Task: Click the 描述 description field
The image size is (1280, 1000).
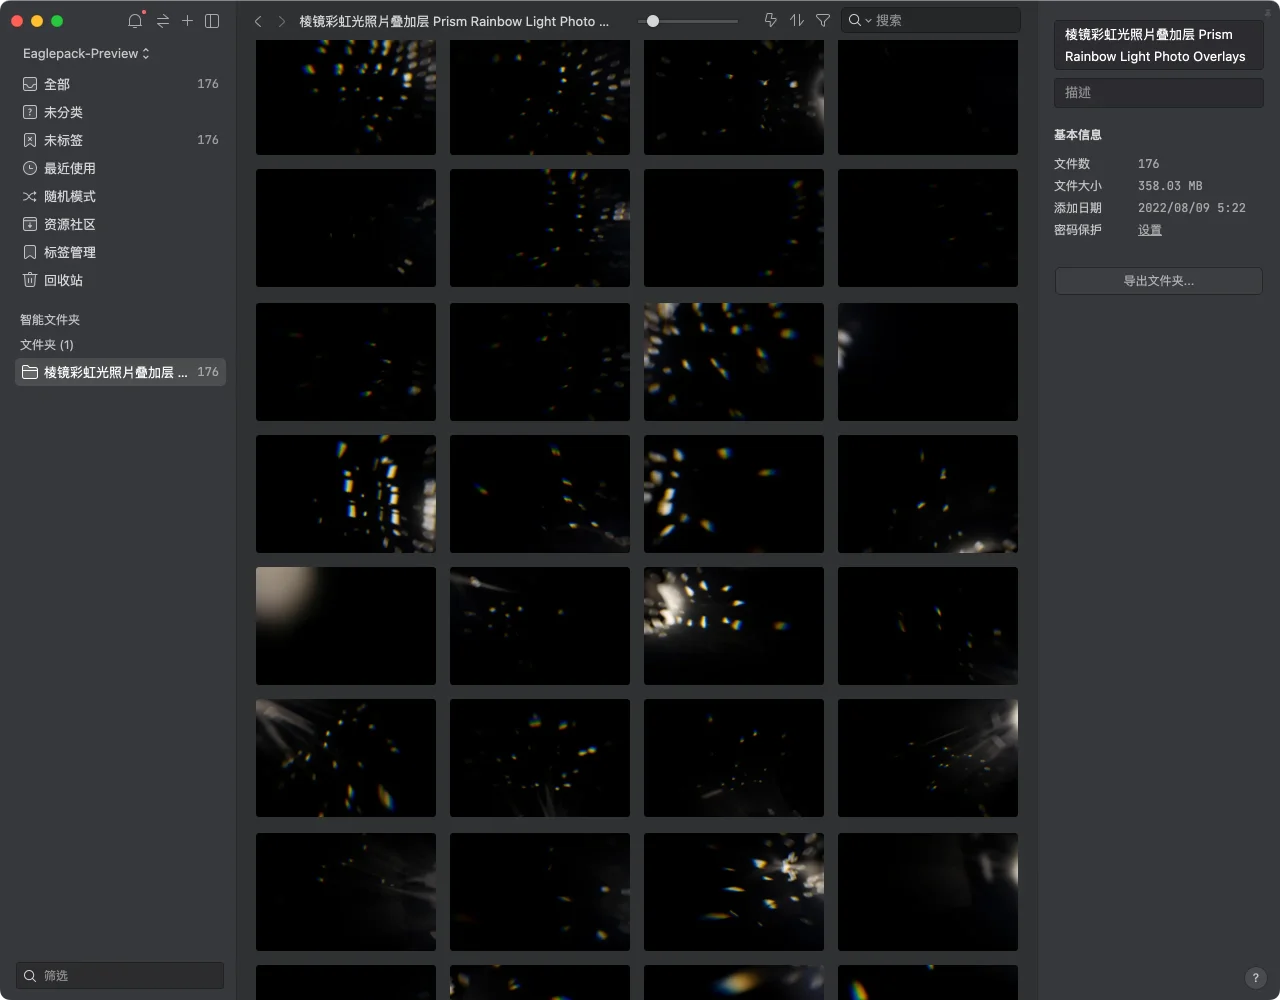Action: coord(1159,93)
